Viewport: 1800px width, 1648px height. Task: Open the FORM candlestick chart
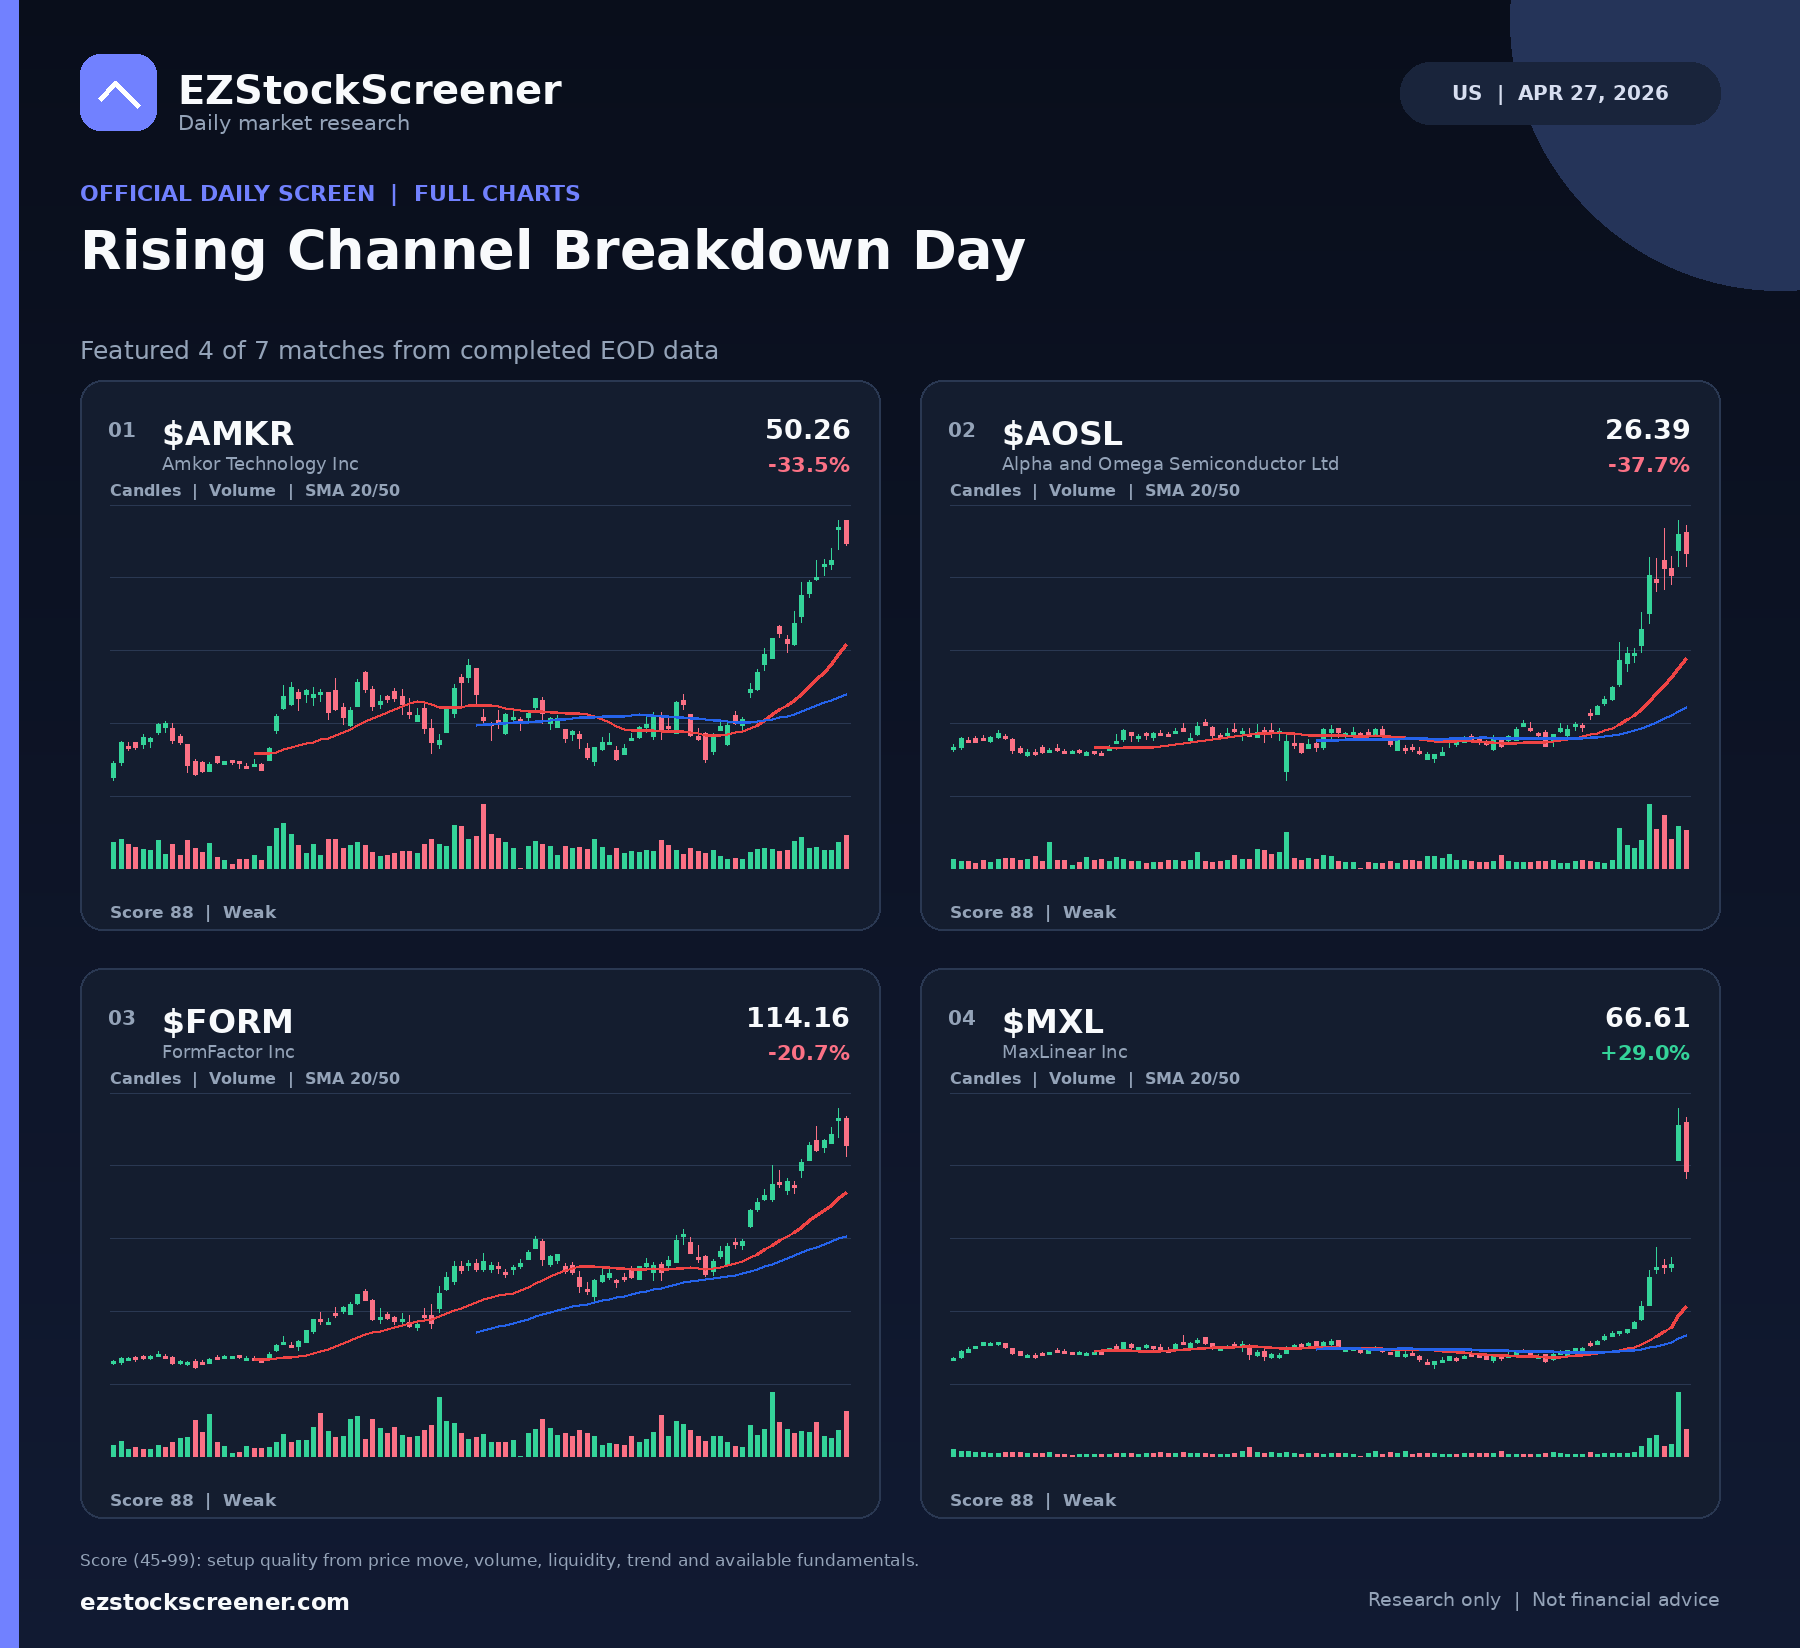[480, 1238]
